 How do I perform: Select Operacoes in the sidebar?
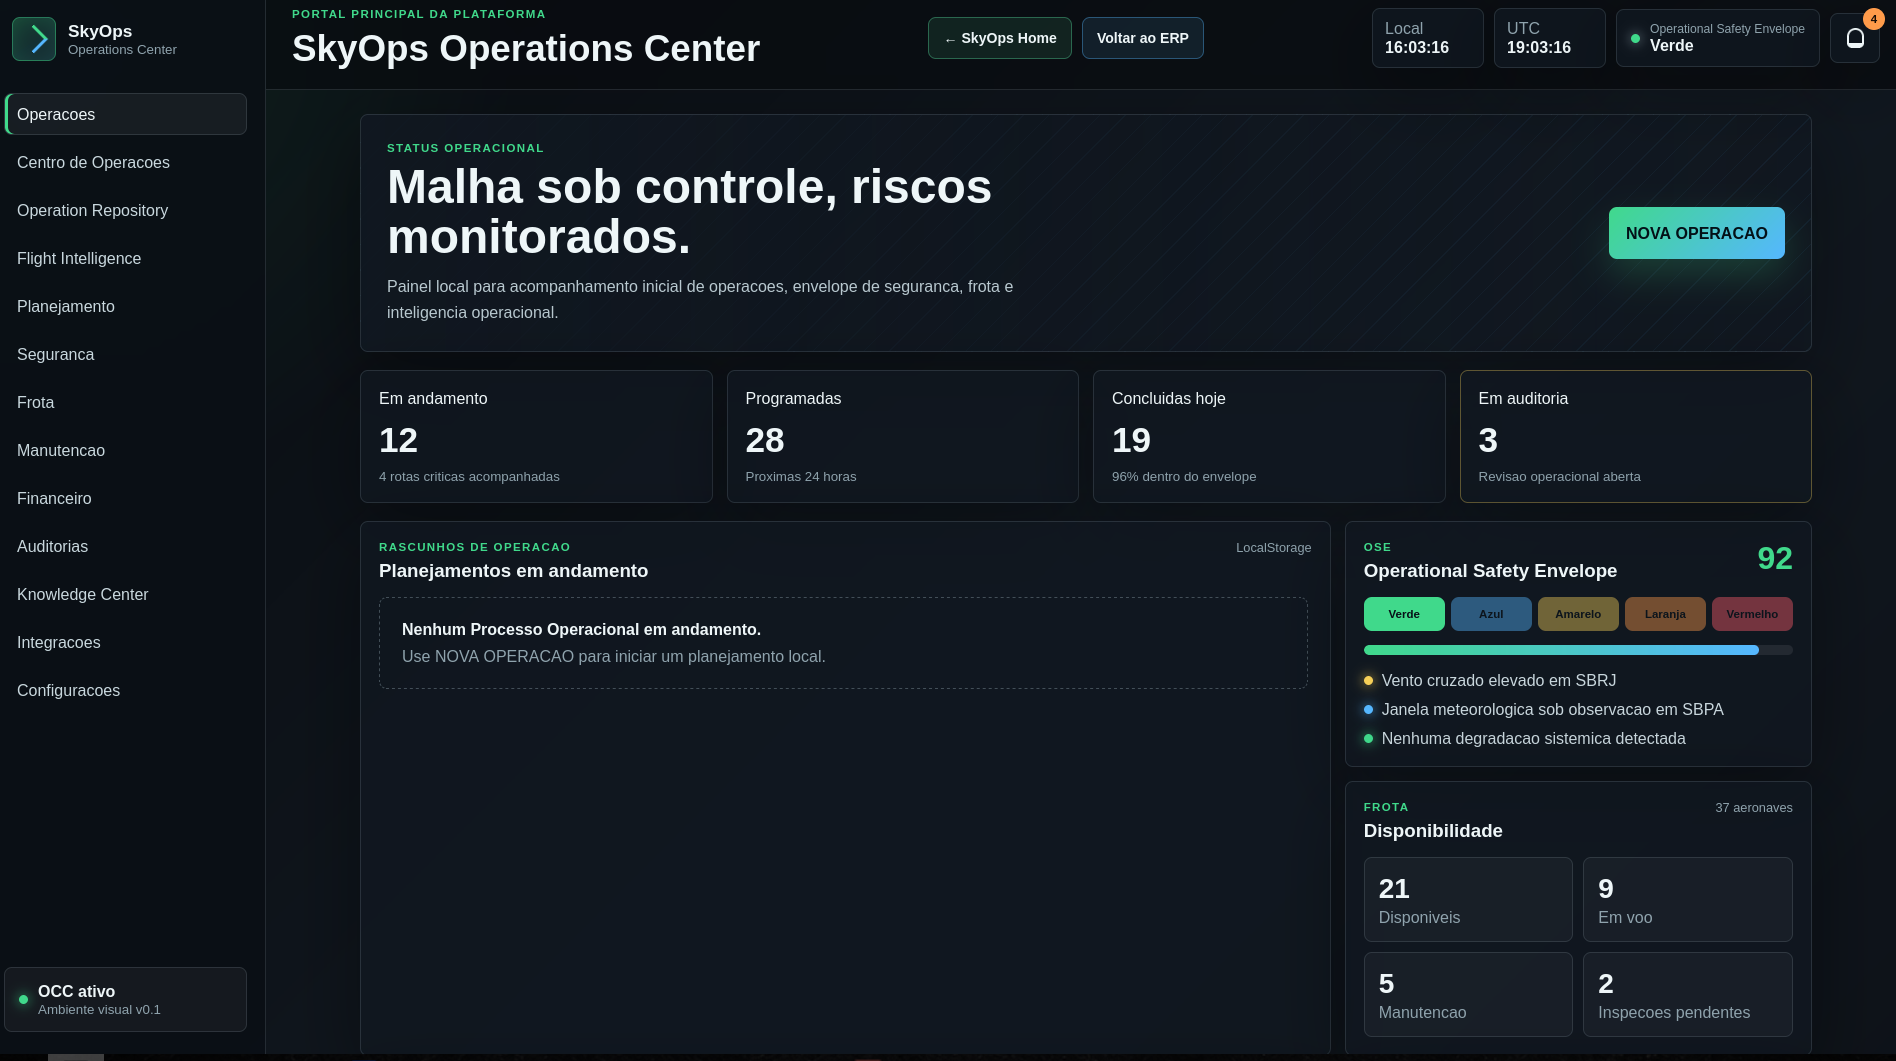tap(126, 114)
